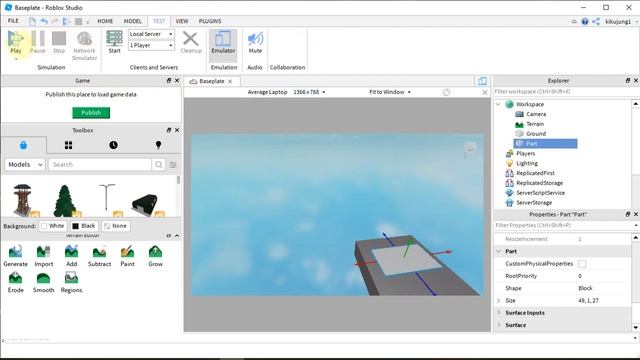Expand the Surface section
640x360 pixels.
tap(498, 325)
